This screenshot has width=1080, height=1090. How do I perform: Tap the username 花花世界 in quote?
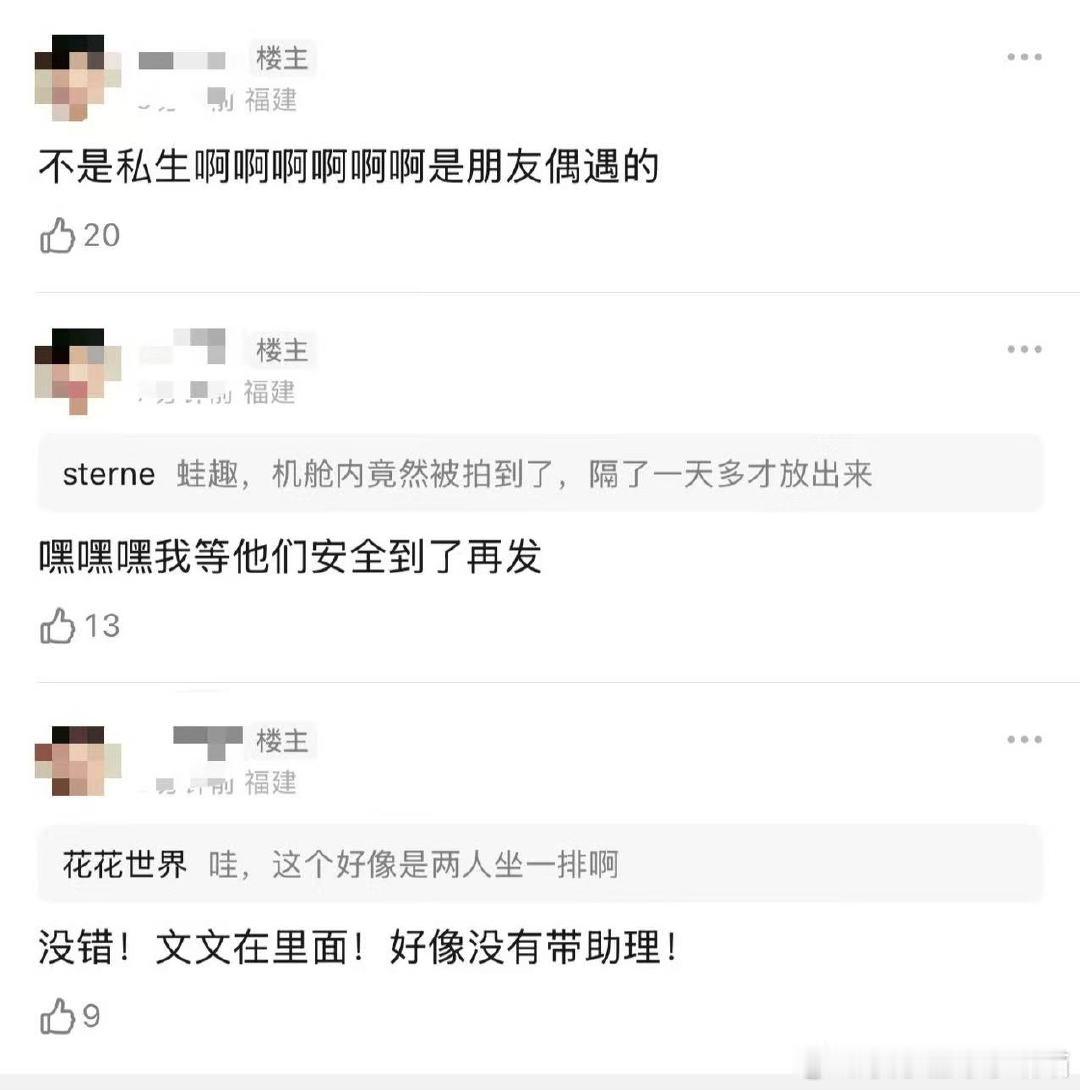click(125, 865)
